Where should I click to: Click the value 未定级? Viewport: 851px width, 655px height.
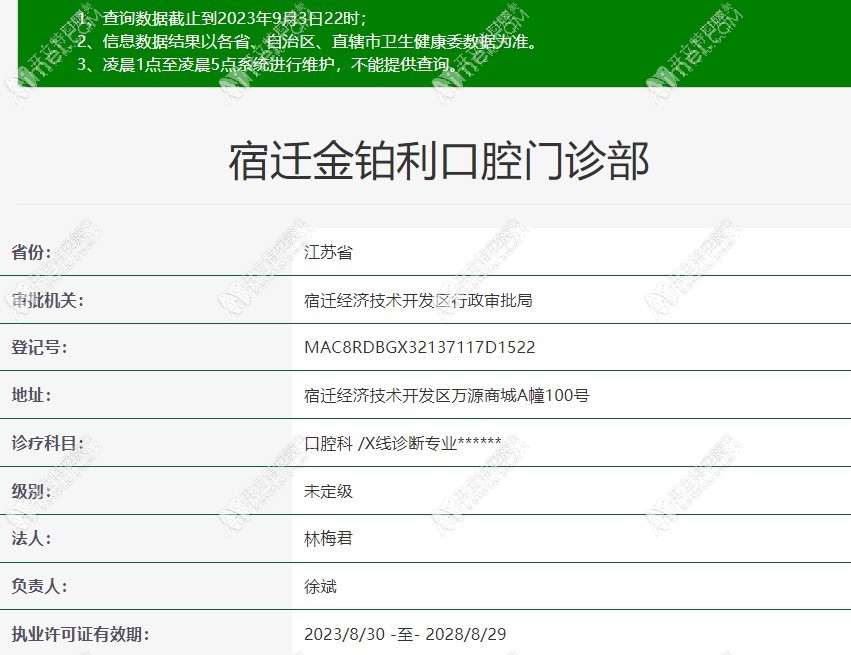coord(328,491)
